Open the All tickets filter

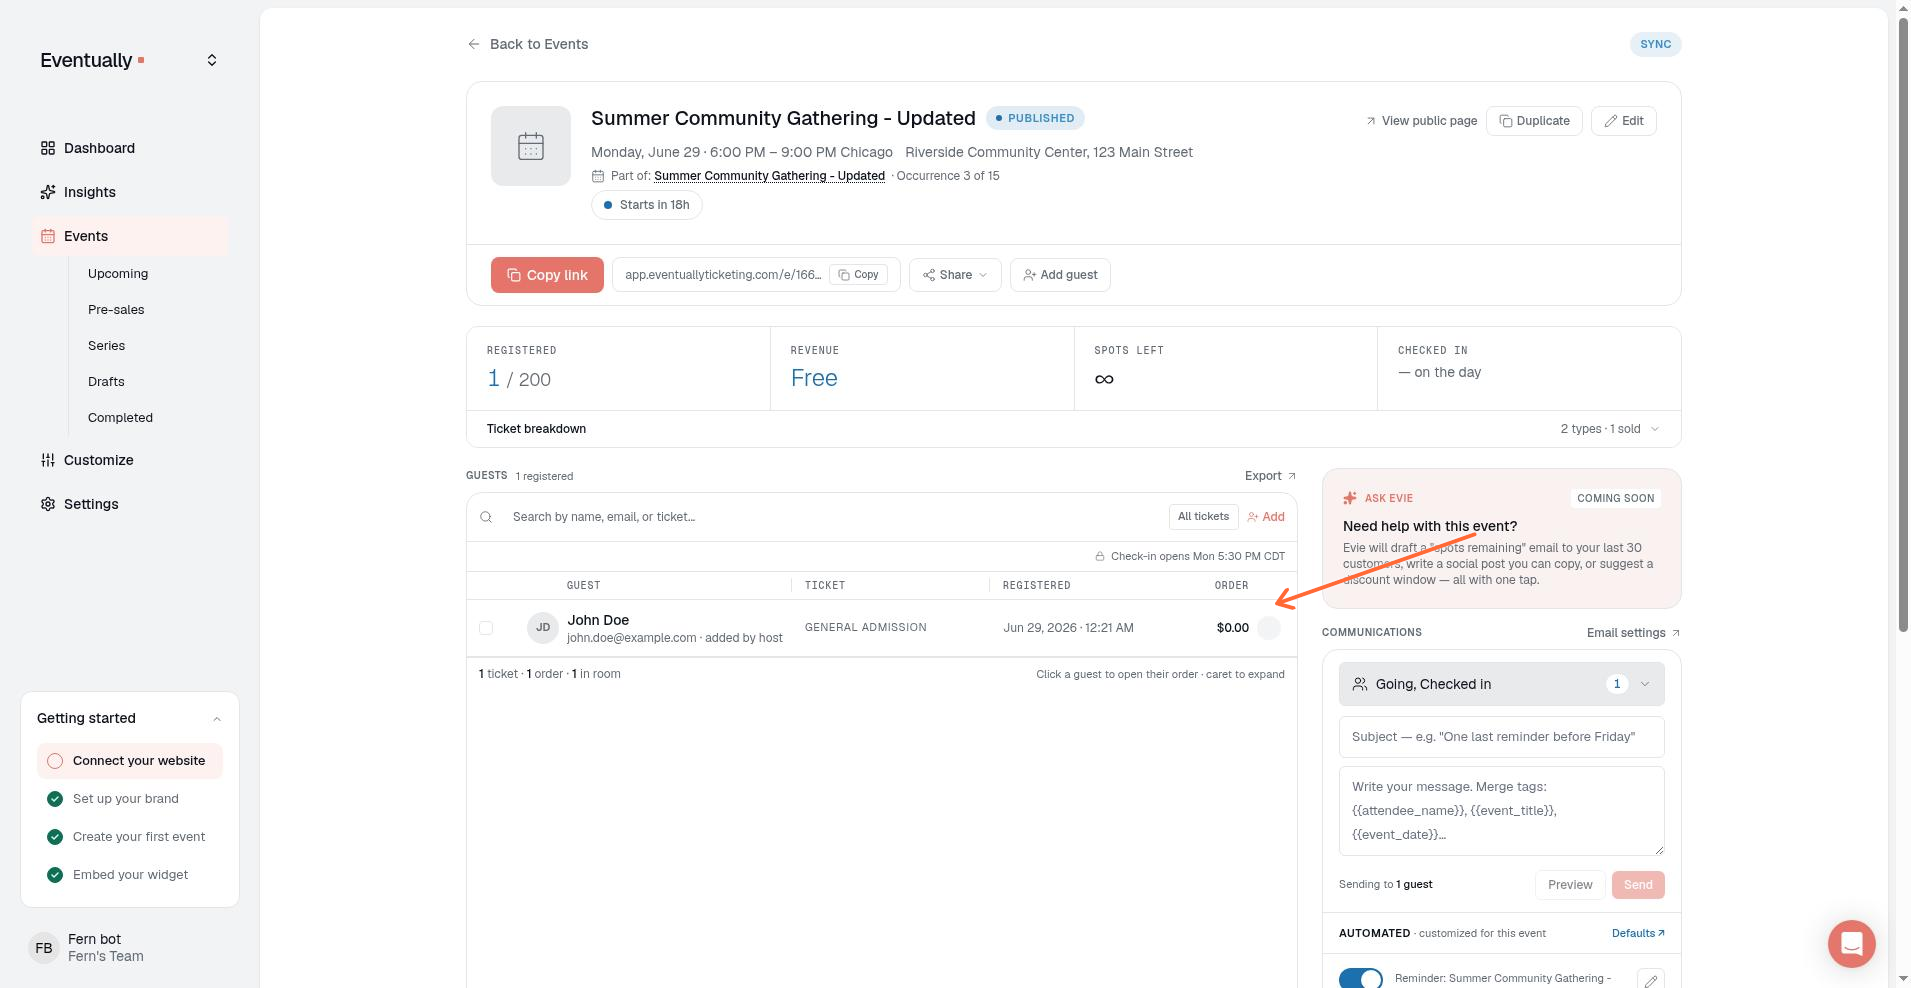click(x=1203, y=517)
